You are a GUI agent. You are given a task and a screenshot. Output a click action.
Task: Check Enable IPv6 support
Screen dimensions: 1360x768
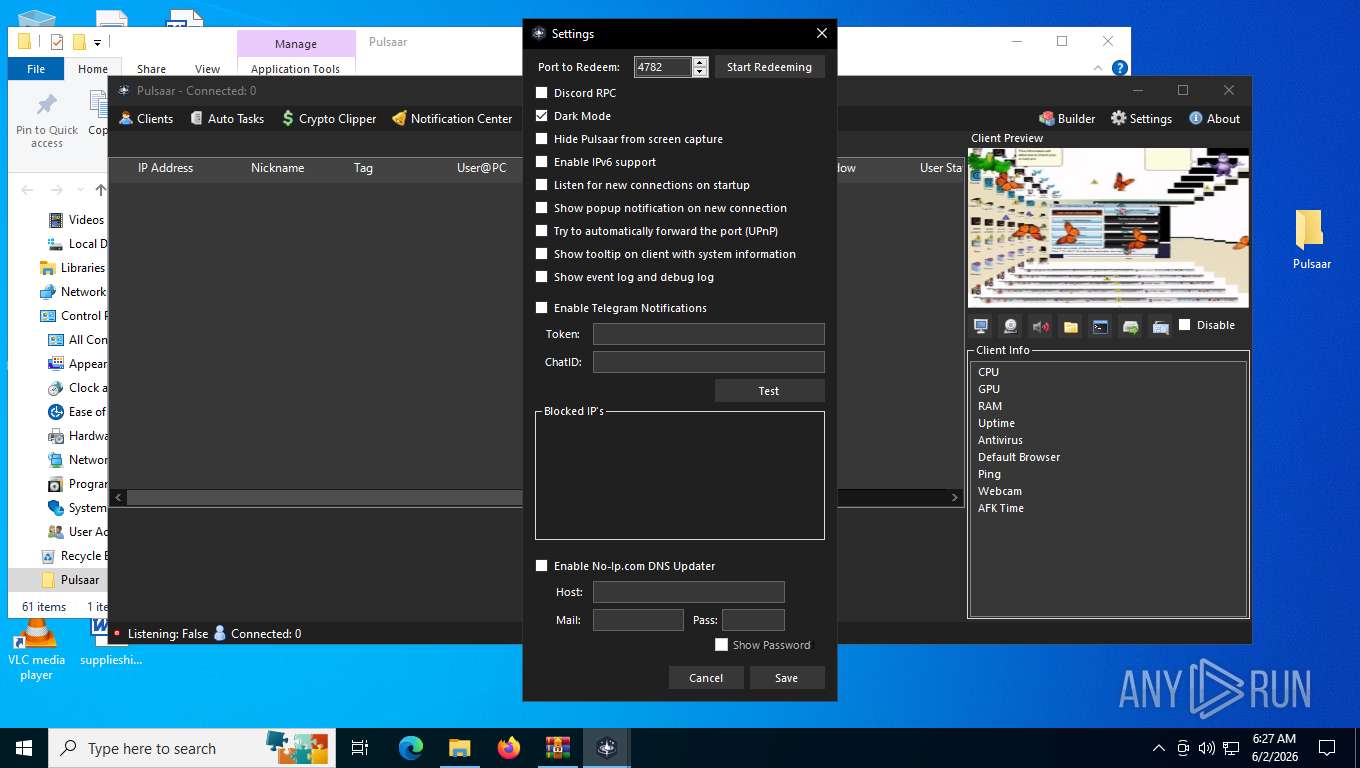[542, 162]
